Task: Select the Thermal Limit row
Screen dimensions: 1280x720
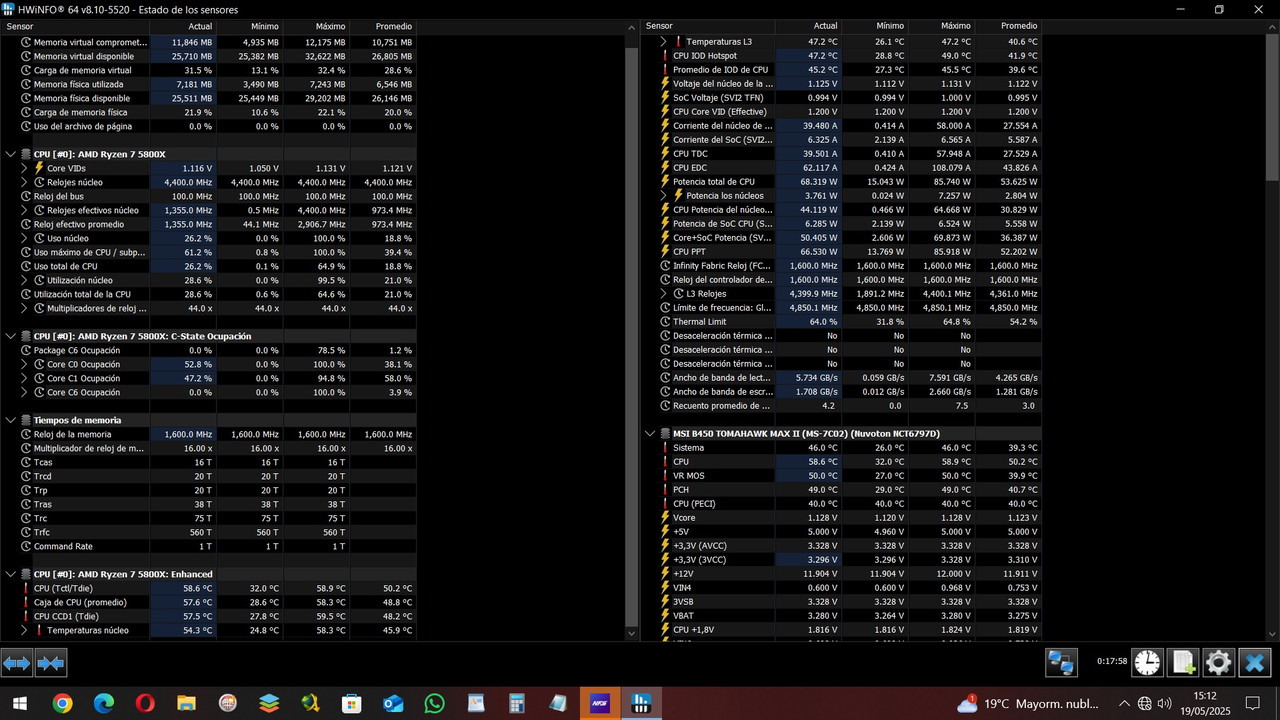Action: pyautogui.click(x=841, y=322)
